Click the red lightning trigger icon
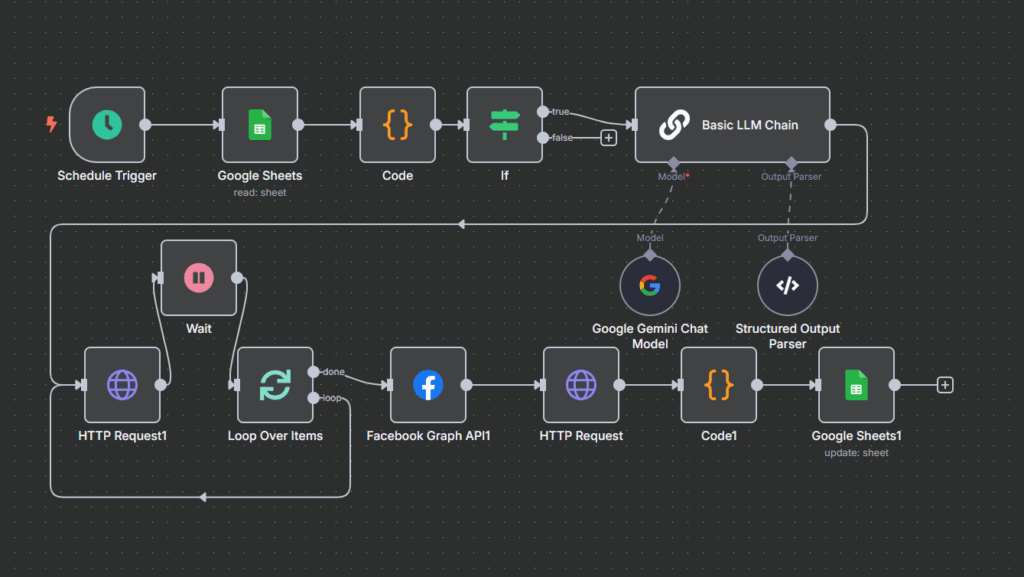Screen dimensions: 1024x577 (52, 124)
